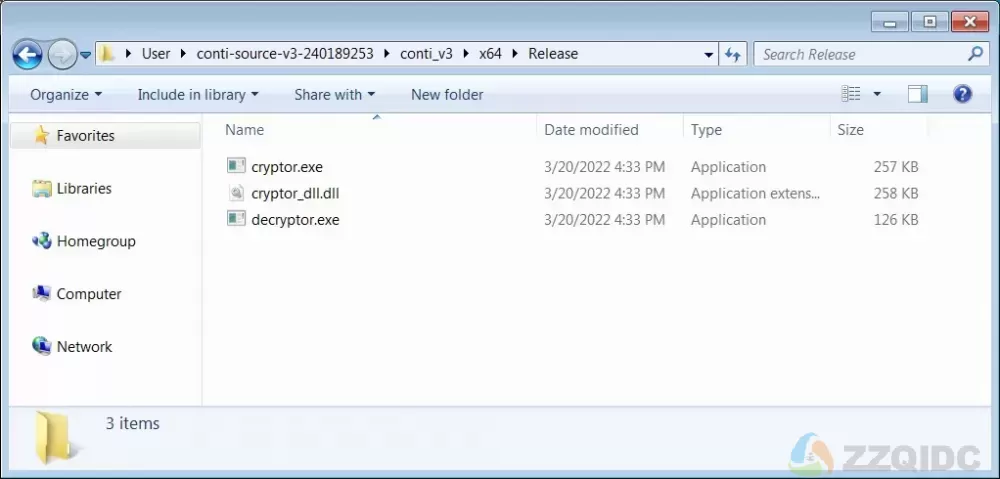The height and width of the screenshot is (479, 1000).
Task: Click the Back navigation arrow
Action: coord(27,55)
